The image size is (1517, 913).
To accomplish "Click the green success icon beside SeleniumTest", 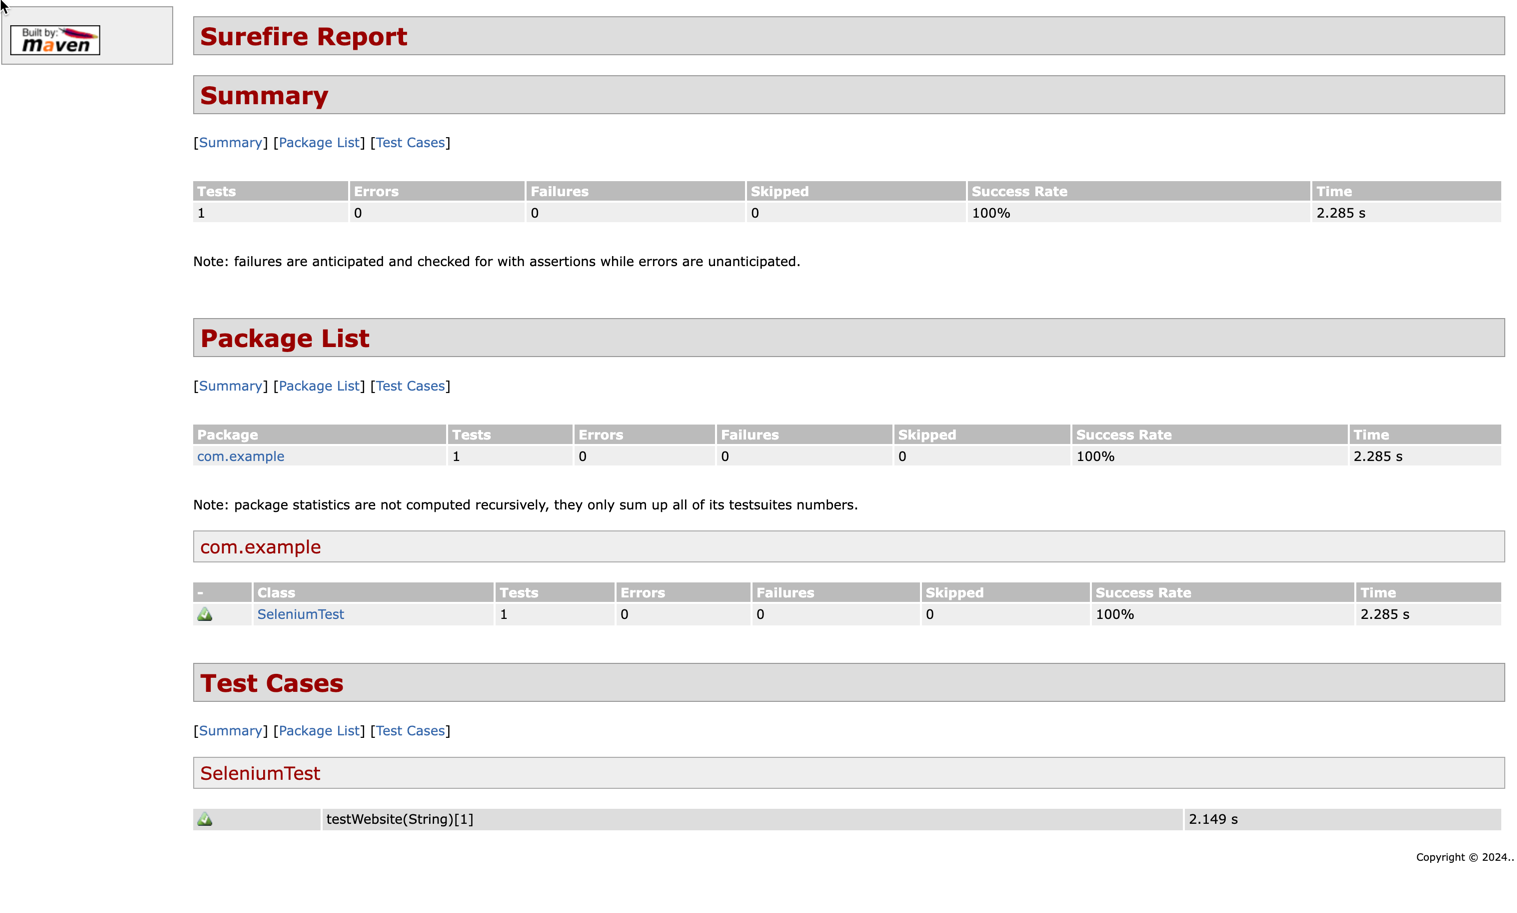I will click(206, 613).
